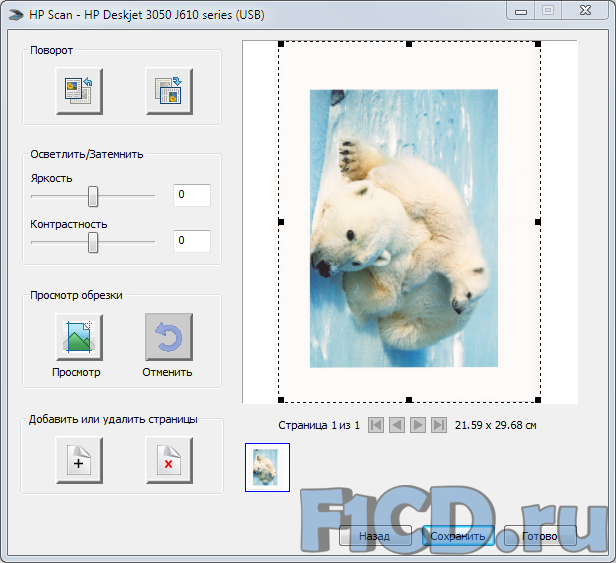The image size is (616, 563).
Task: Add a new page to the scan
Action: [79, 460]
